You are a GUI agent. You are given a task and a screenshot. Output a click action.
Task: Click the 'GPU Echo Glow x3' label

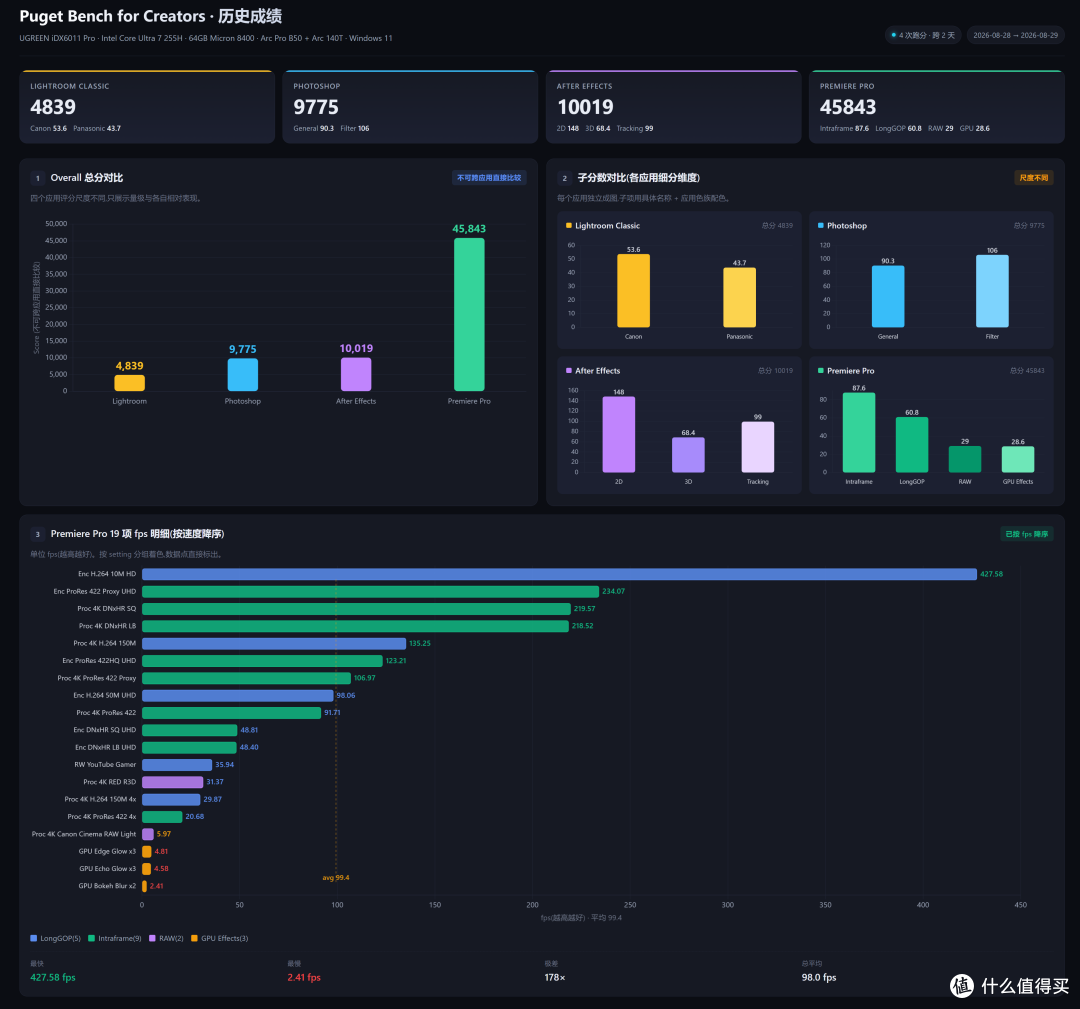107,868
